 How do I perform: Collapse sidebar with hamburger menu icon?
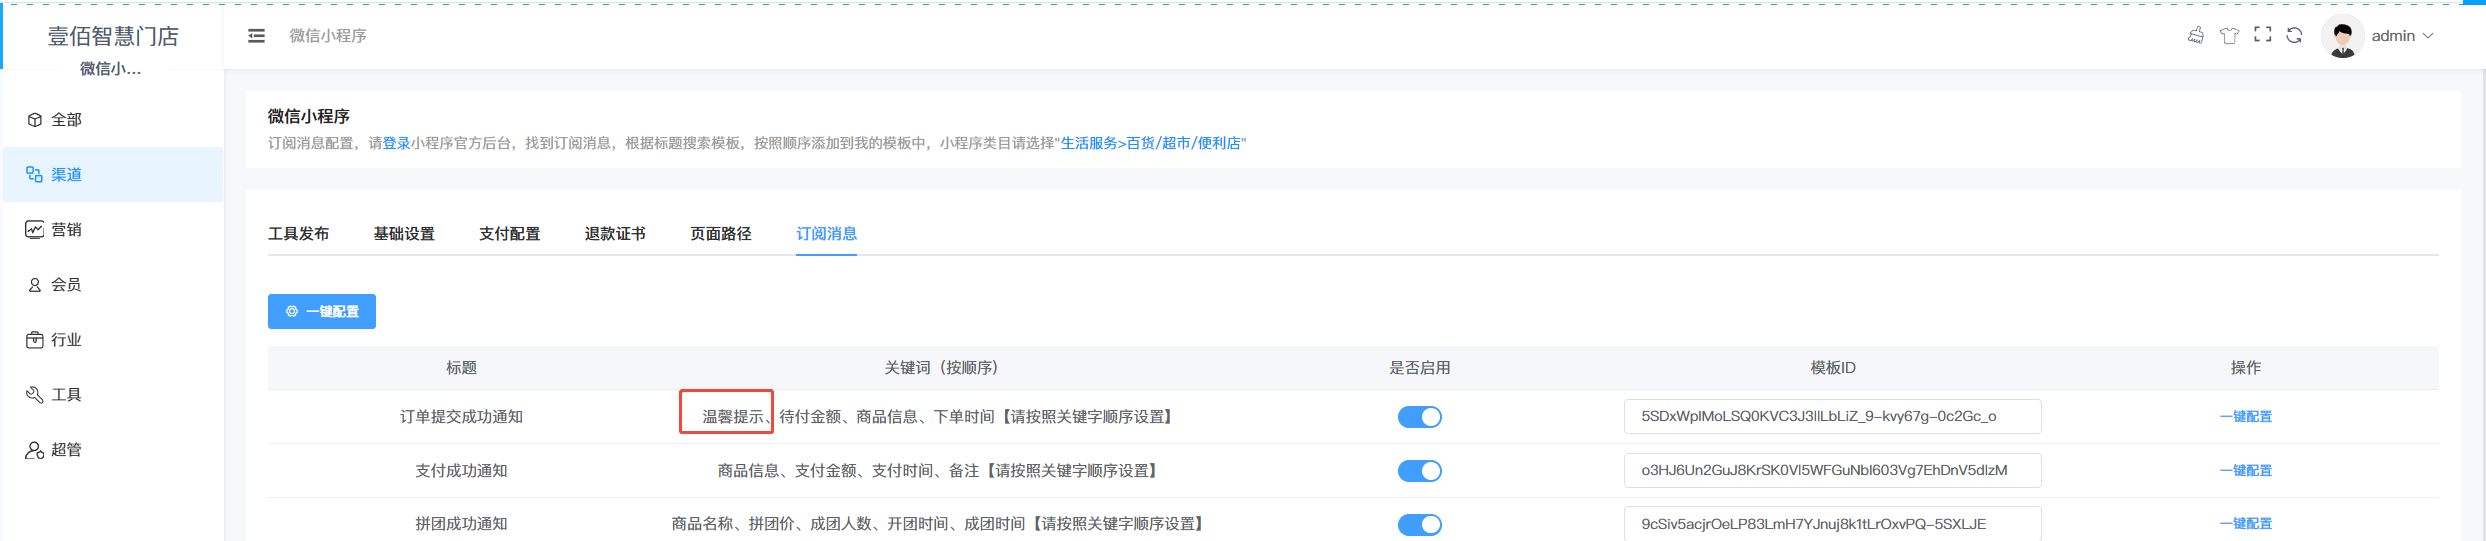257,36
